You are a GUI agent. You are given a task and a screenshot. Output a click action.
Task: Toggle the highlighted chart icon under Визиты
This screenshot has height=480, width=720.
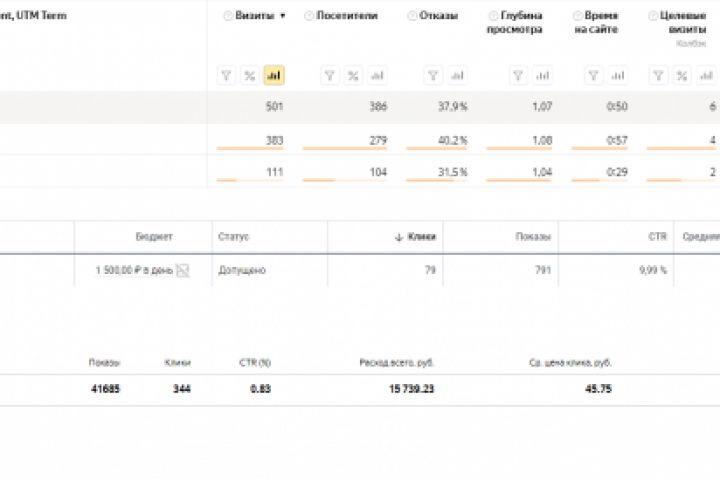point(274,75)
